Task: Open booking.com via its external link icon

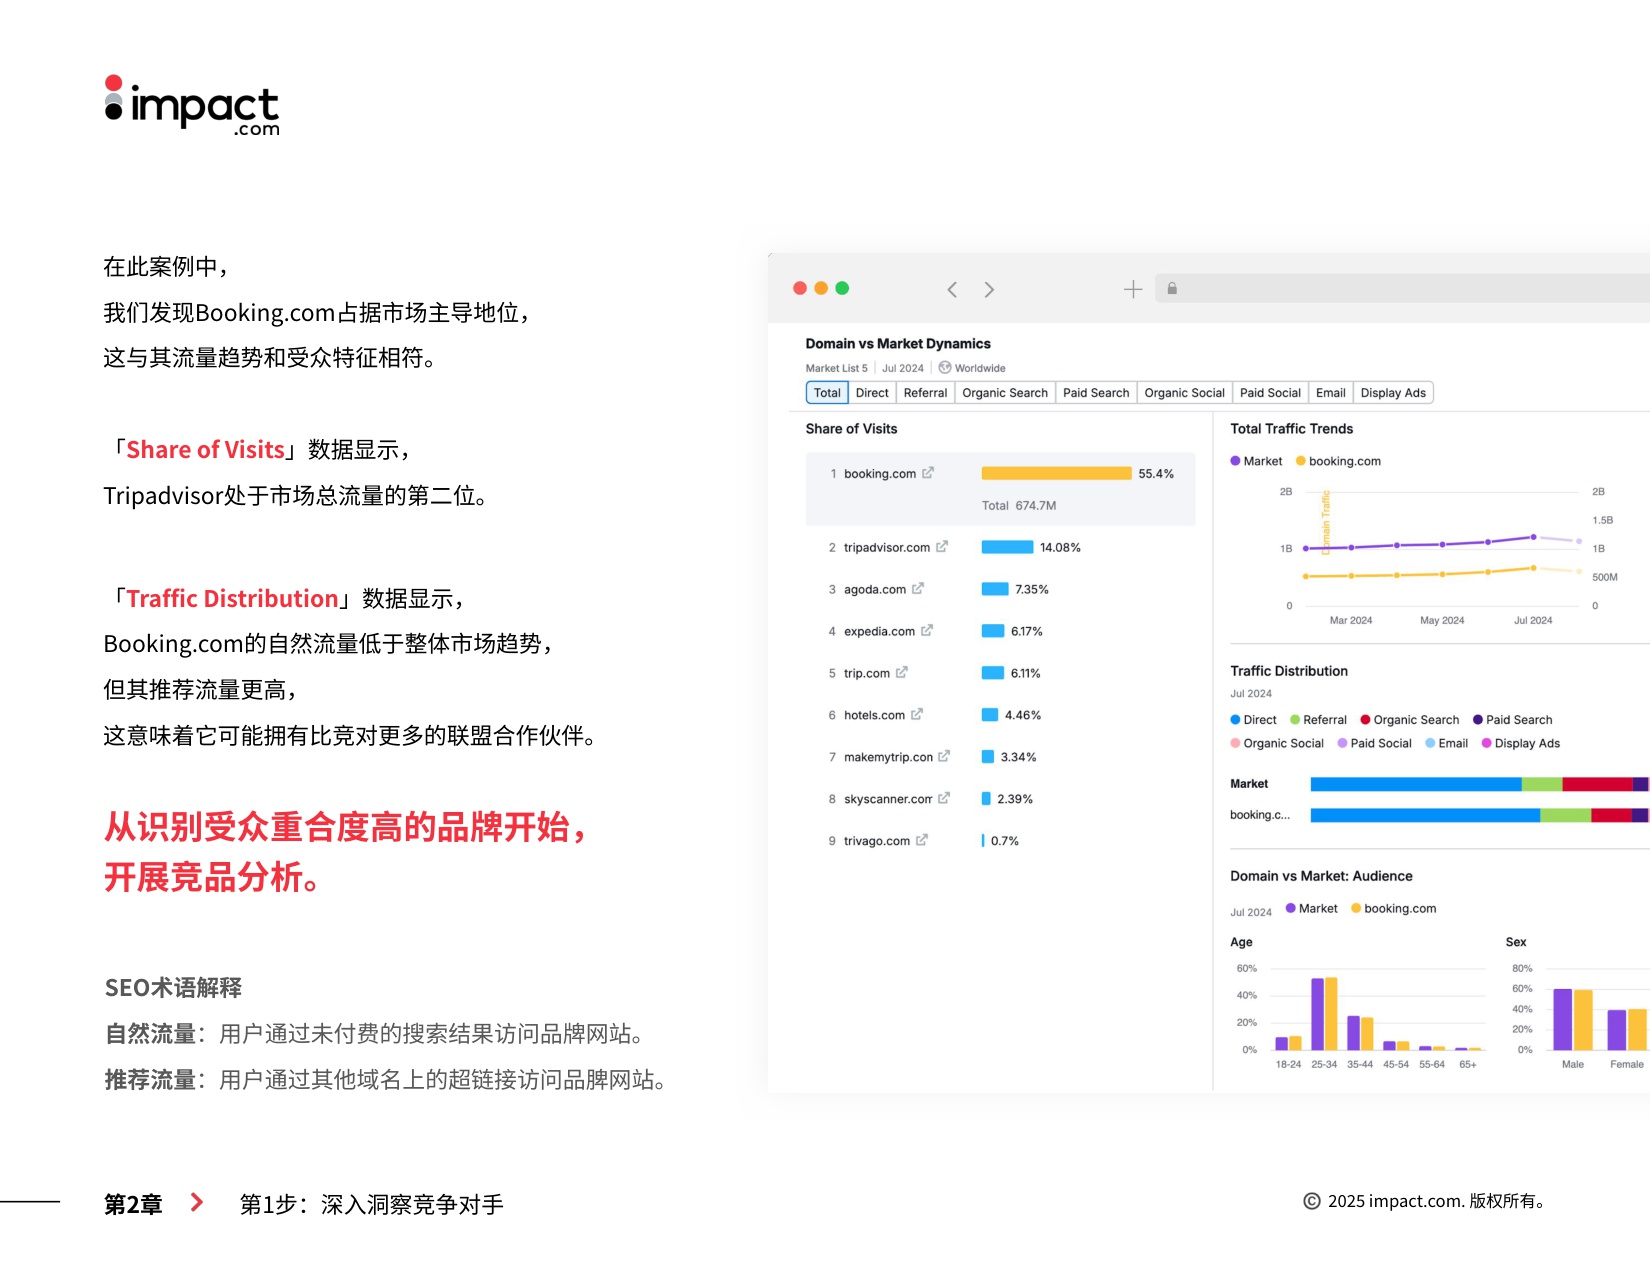Action: [929, 473]
